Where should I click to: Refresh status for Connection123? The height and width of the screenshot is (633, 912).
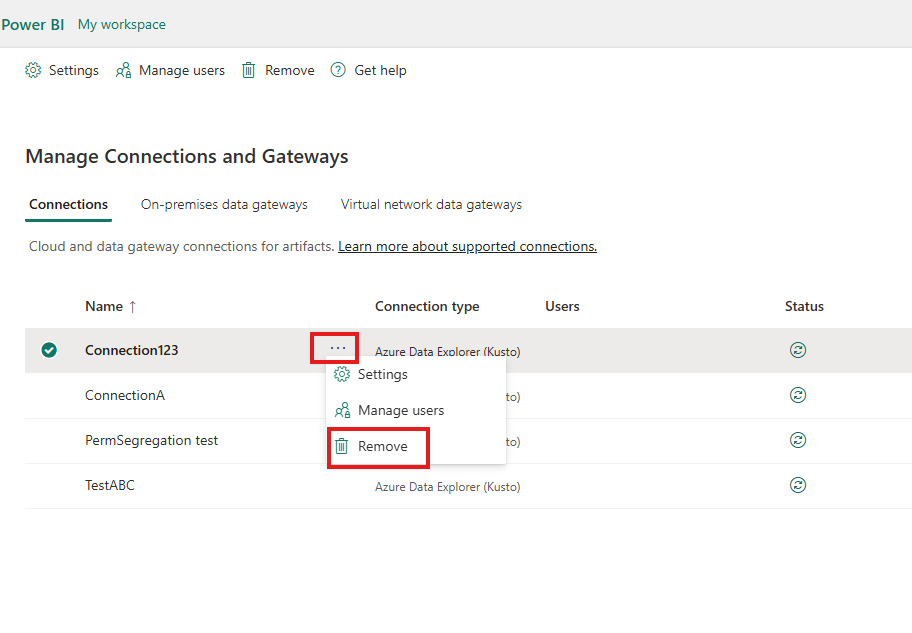pos(798,350)
